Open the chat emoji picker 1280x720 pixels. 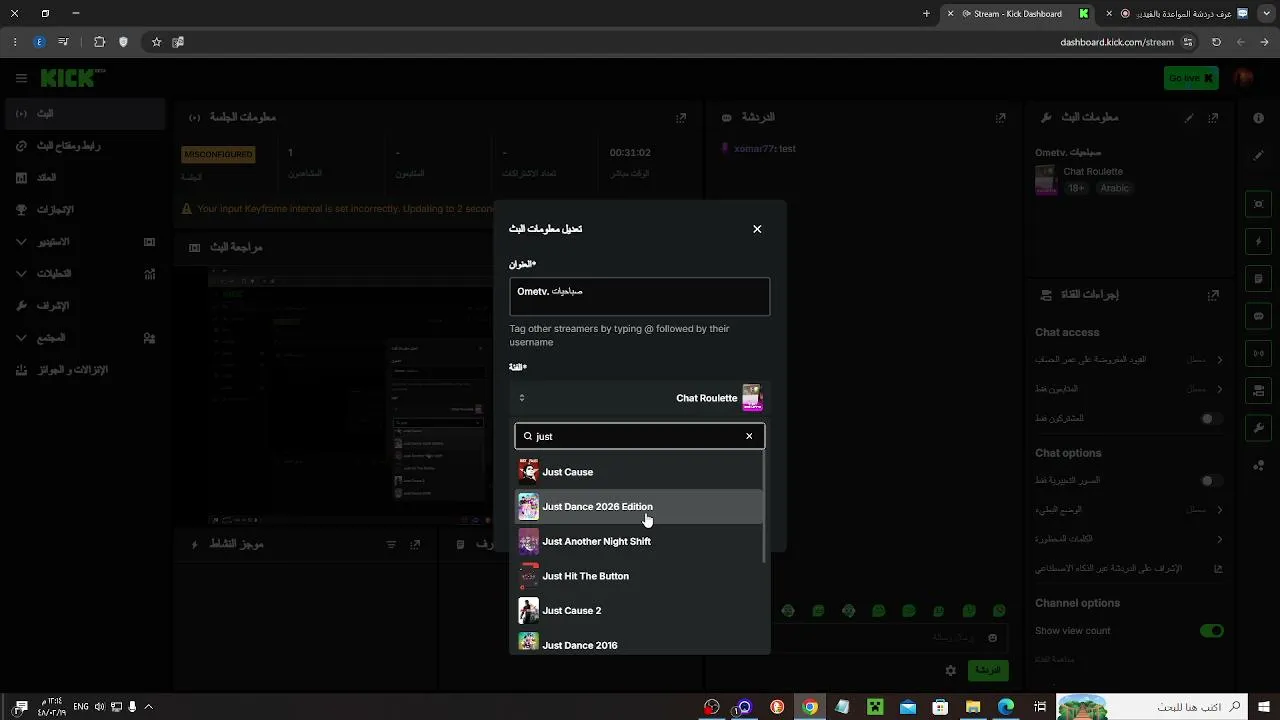[992, 638]
